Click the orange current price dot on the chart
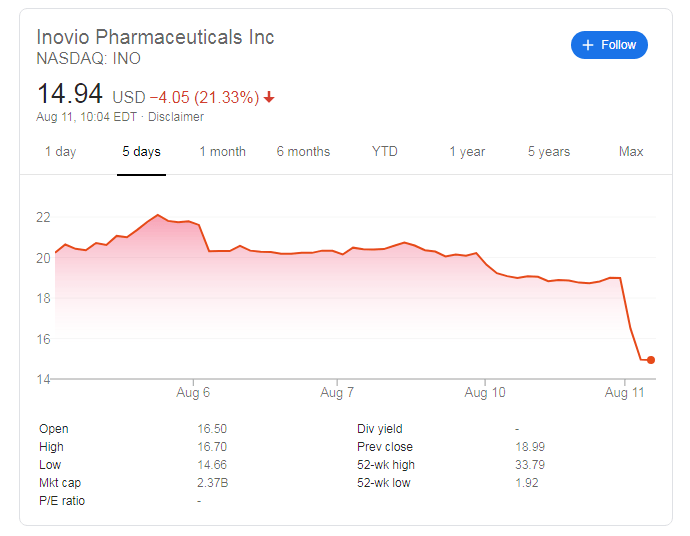690x536 pixels. coord(651,360)
